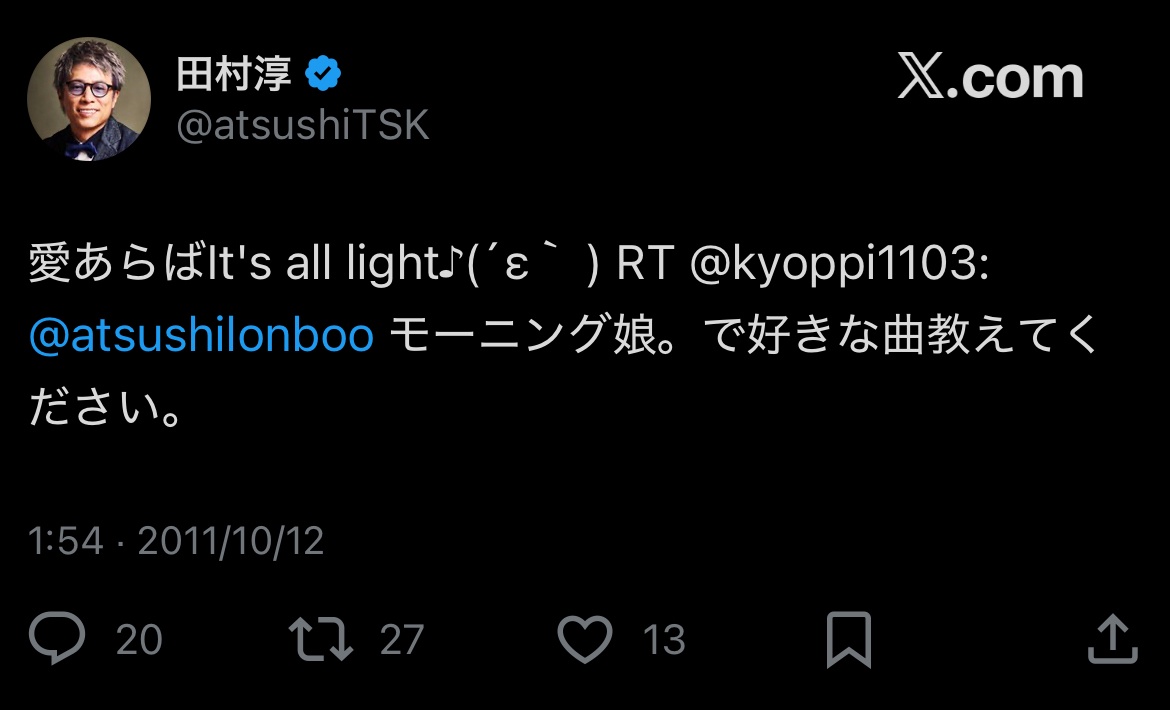The width and height of the screenshot is (1170, 710).
Task: Click the blue verified badge
Action: (325, 74)
